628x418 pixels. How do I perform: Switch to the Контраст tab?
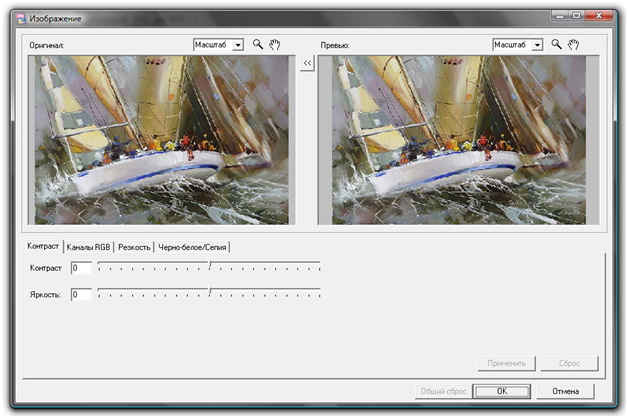pos(43,246)
